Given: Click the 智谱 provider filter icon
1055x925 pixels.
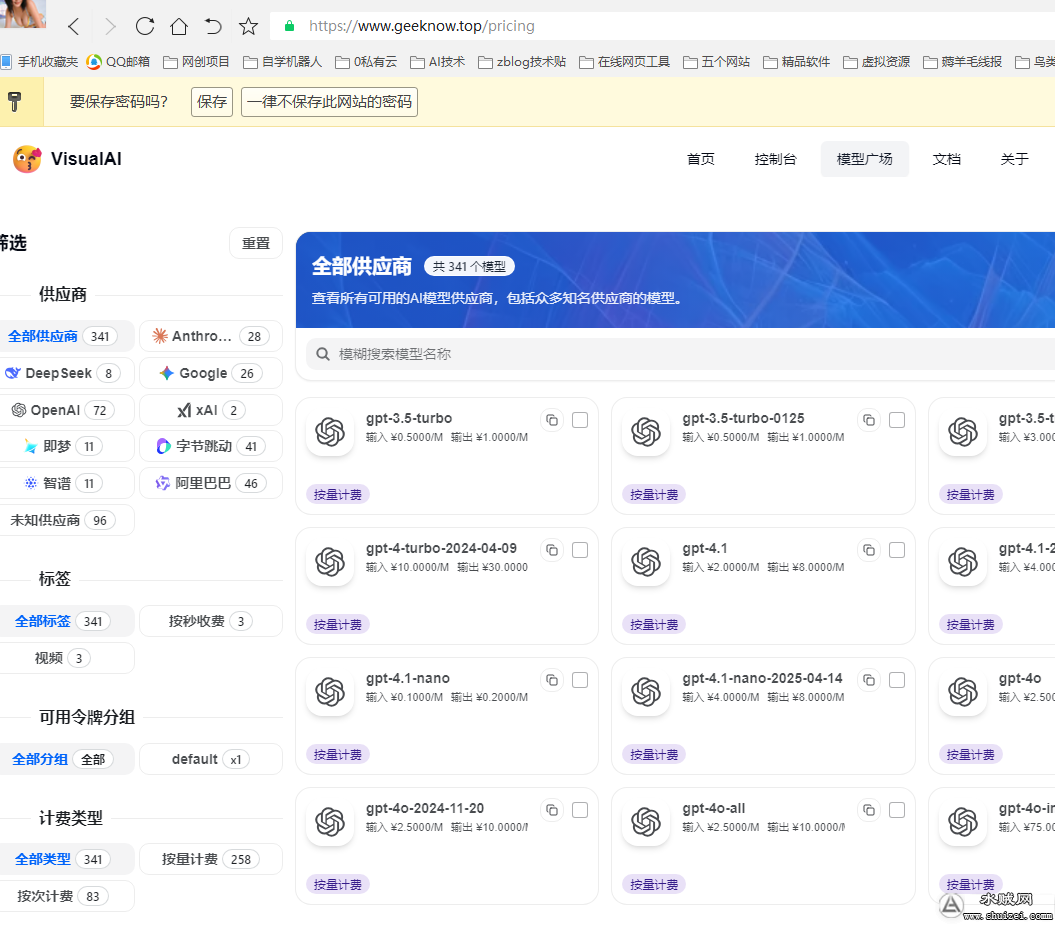Looking at the screenshot, I should click(x=31, y=483).
